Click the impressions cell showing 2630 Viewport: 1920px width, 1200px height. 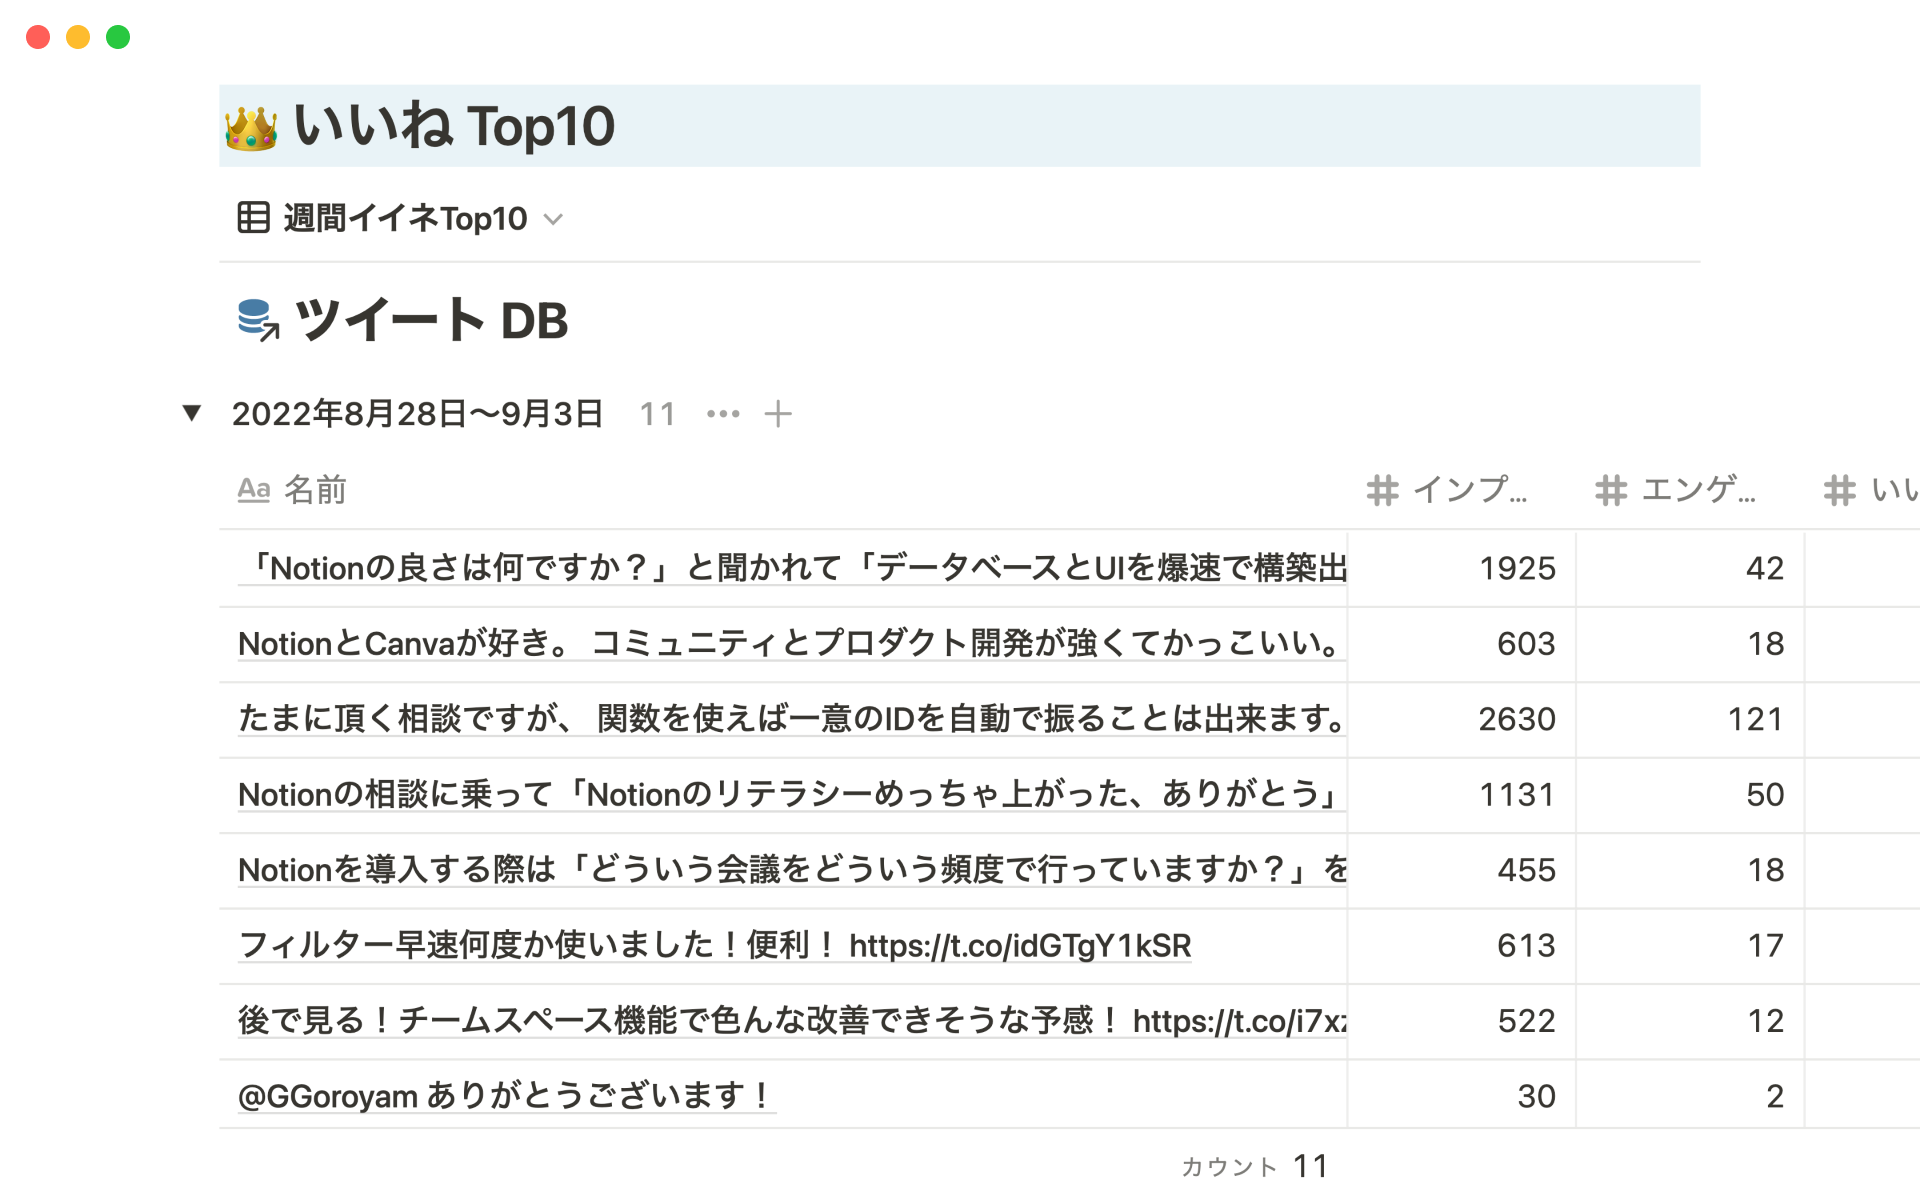(x=1516, y=719)
